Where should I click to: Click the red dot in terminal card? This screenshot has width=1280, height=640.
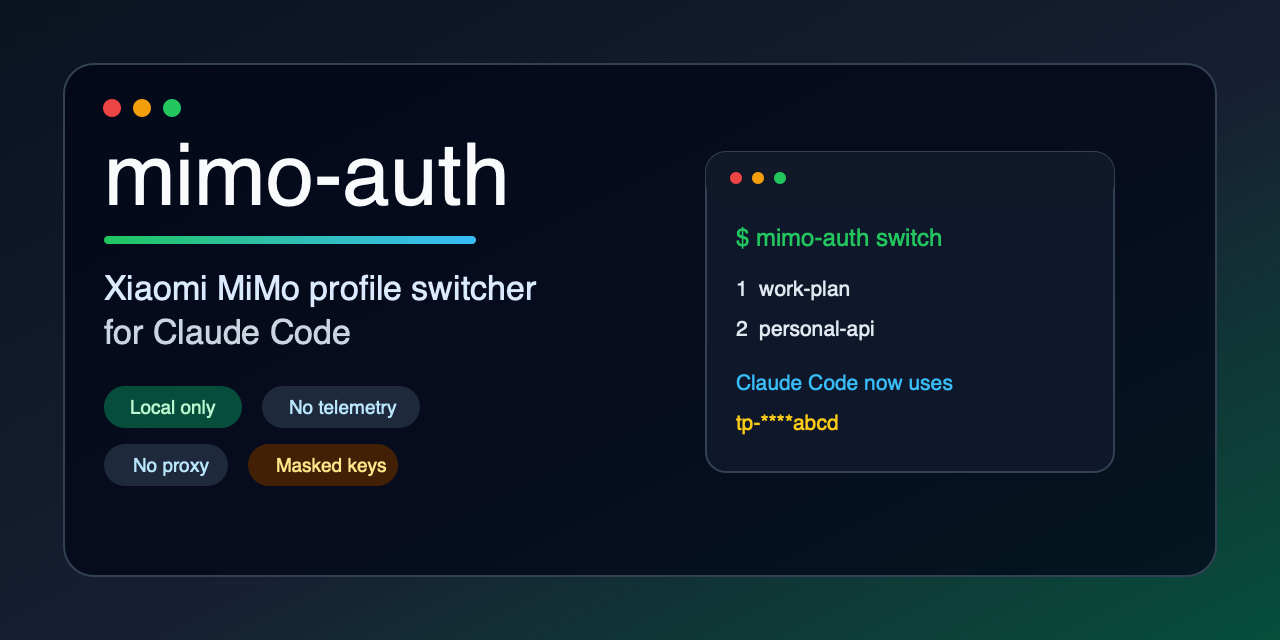tap(736, 178)
